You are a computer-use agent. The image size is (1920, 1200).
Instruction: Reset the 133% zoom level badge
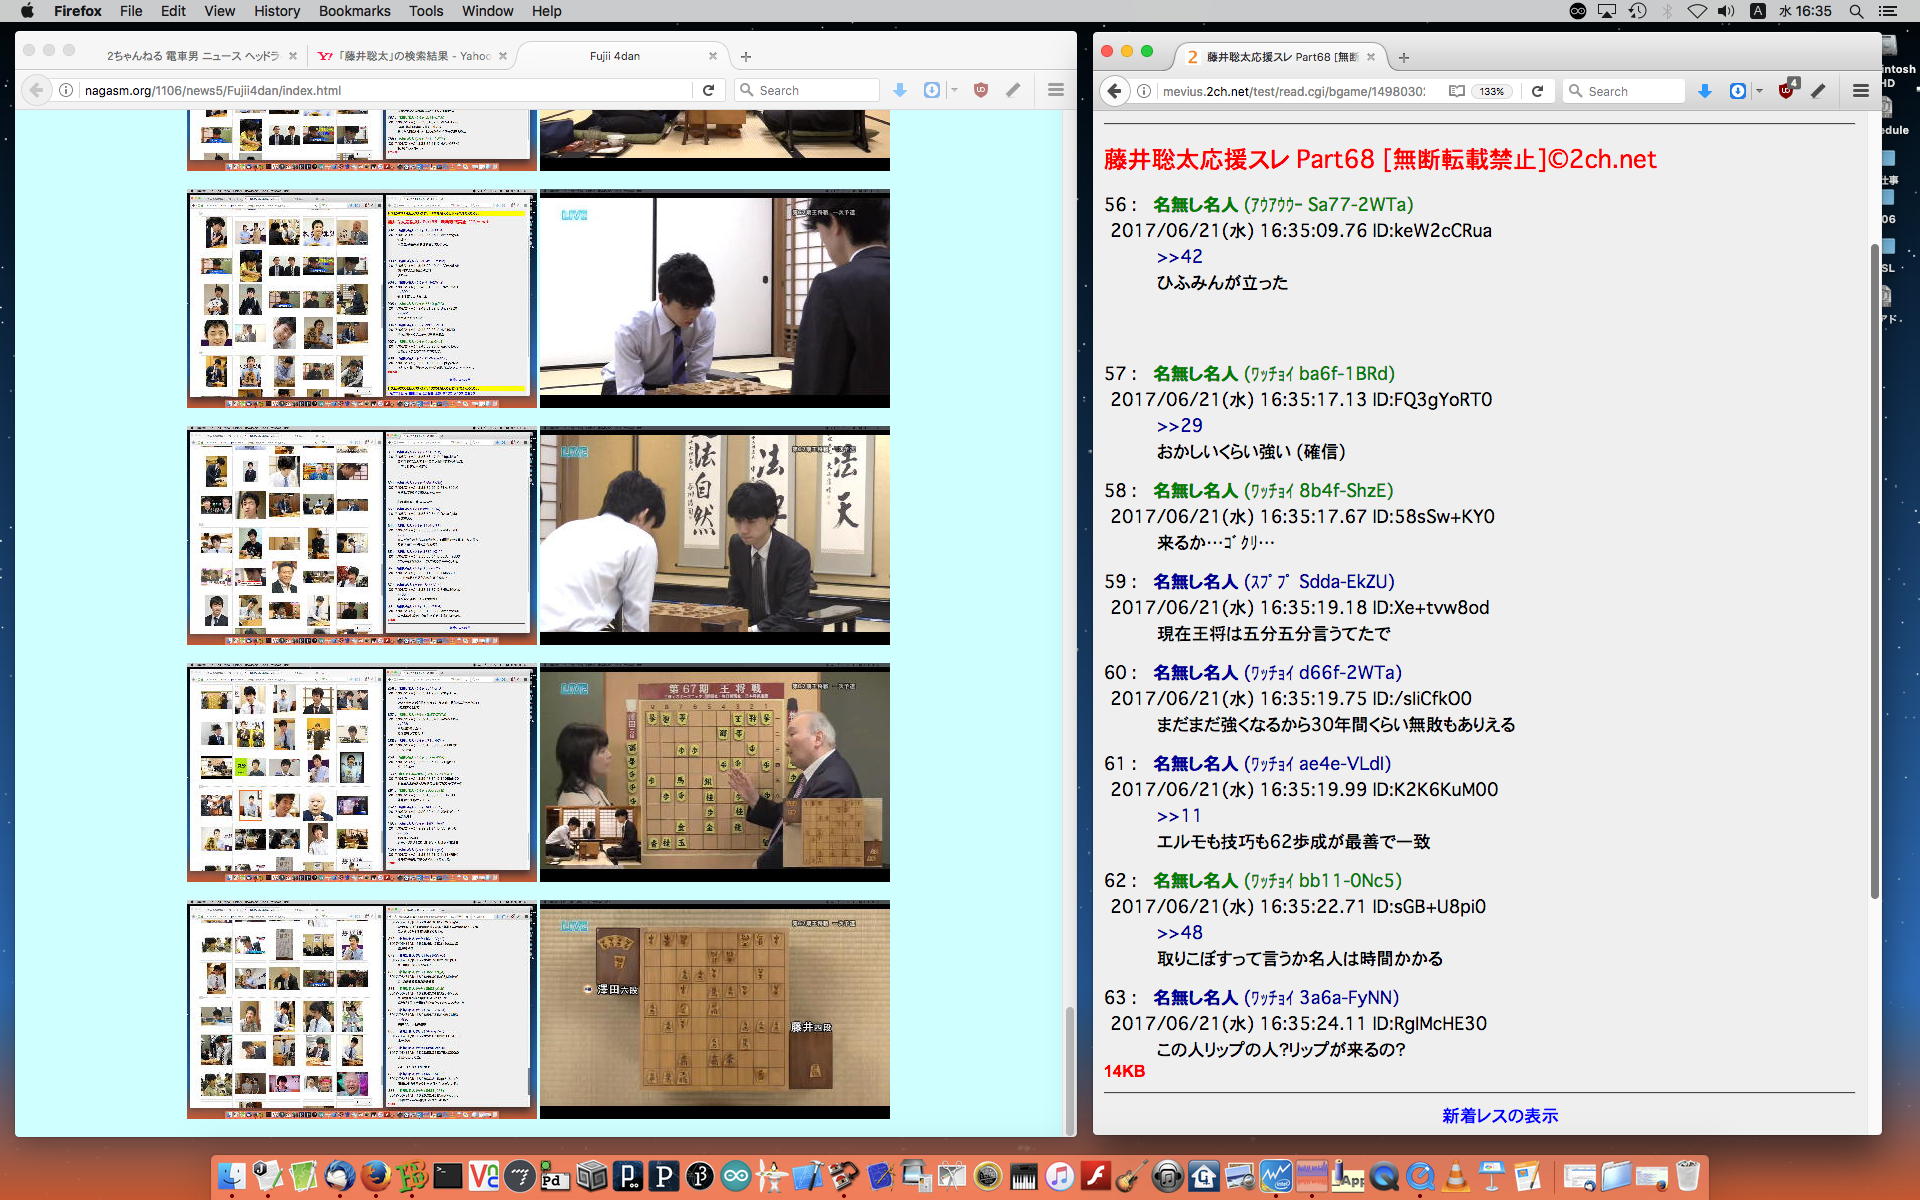(x=1492, y=91)
